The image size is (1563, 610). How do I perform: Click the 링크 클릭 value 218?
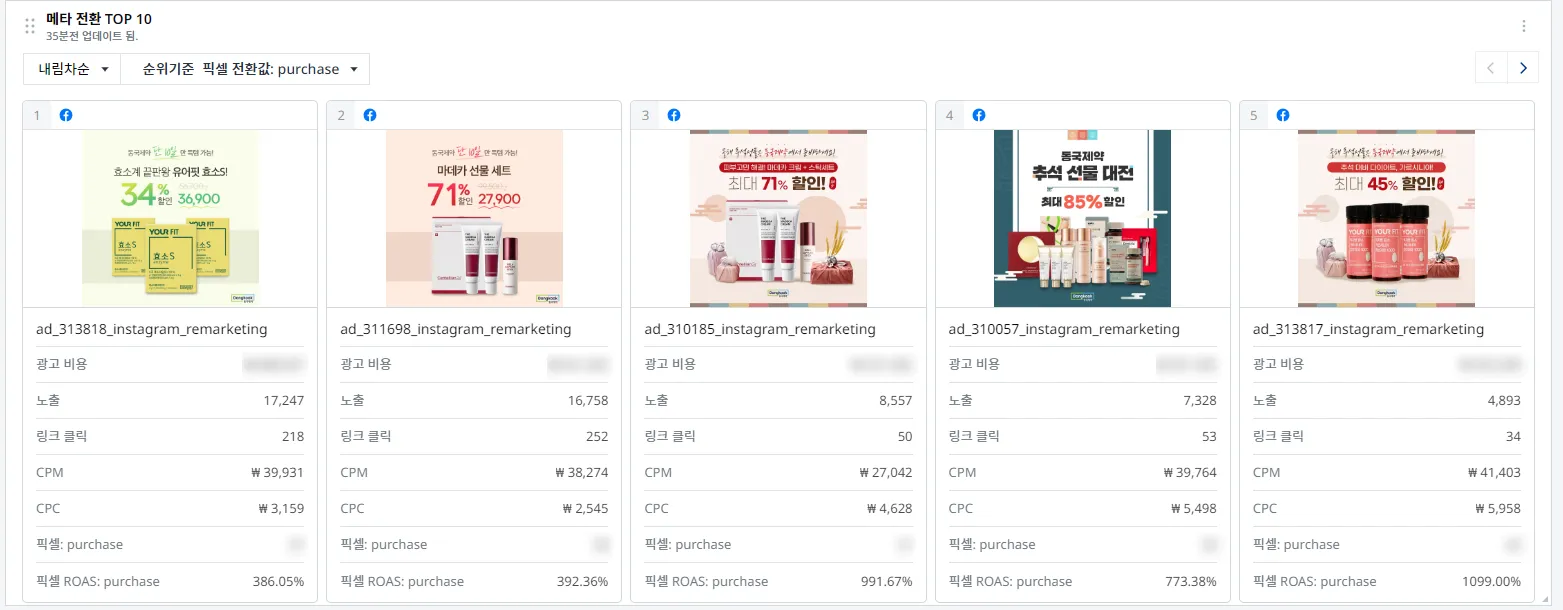coord(293,436)
